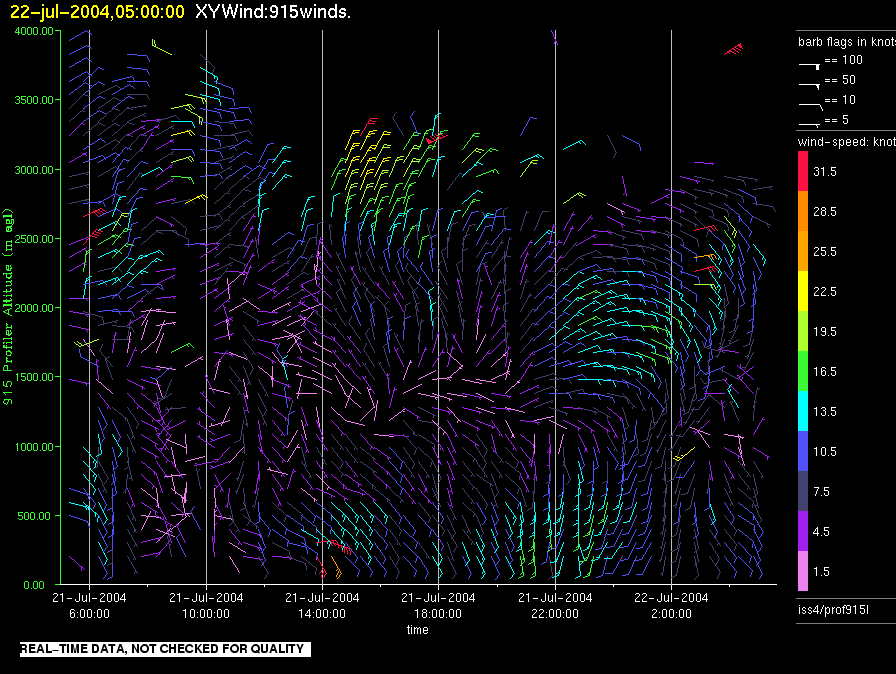The image size is (896, 674).
Task: Click the 1500.00 altitude axis label
Action: tap(34, 377)
